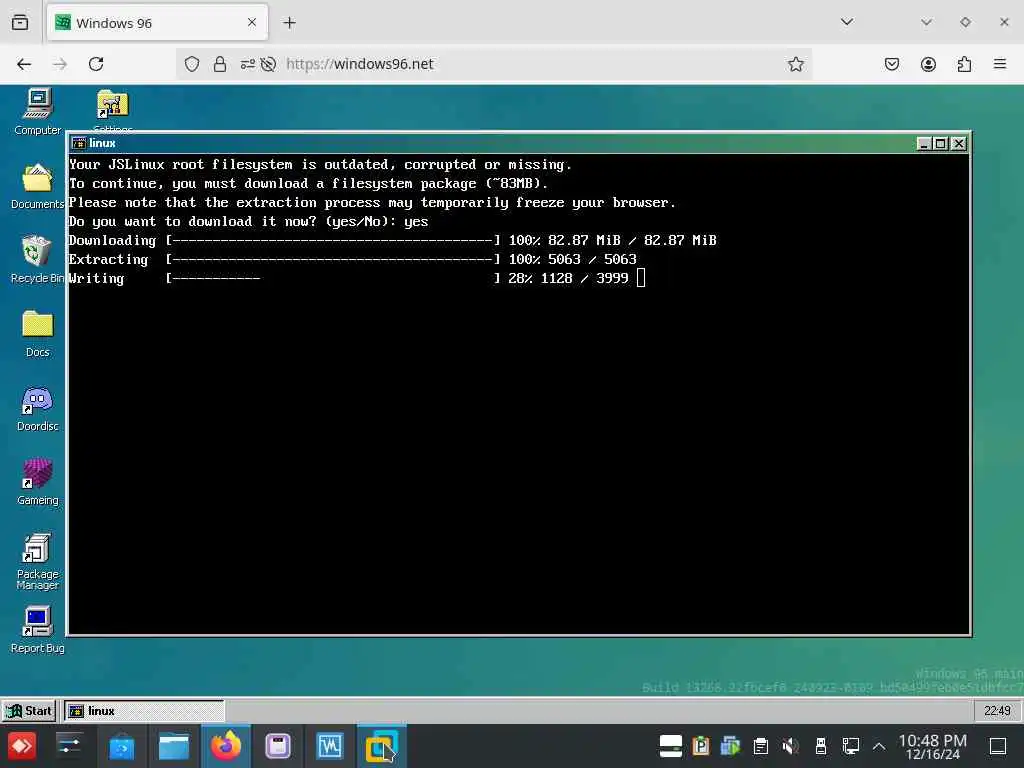
Task: Show site security lock information
Action: pos(220,64)
